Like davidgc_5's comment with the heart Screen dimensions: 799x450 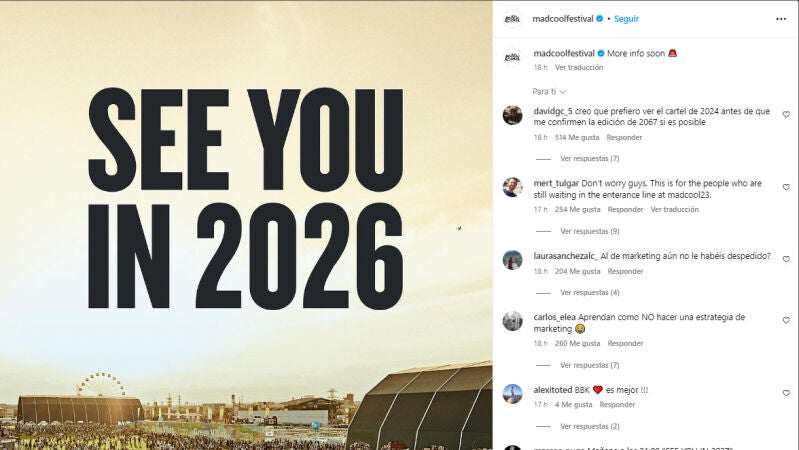pos(786,114)
